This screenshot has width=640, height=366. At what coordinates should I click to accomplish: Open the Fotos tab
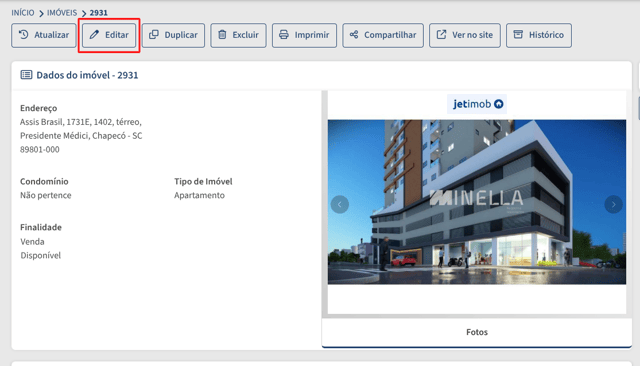[477, 332]
